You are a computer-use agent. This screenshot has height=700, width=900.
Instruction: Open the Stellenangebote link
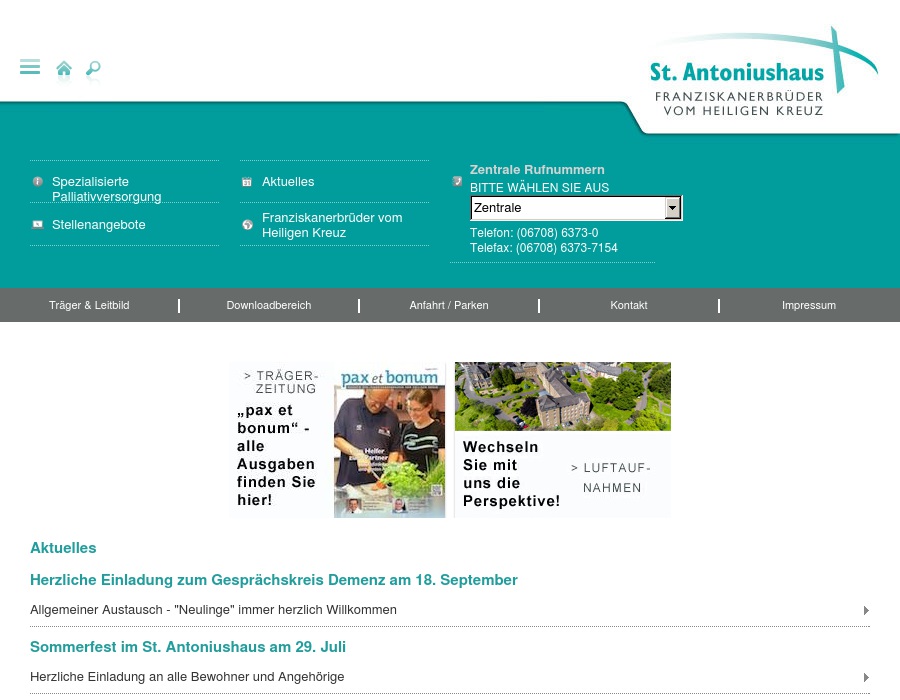[x=98, y=224]
